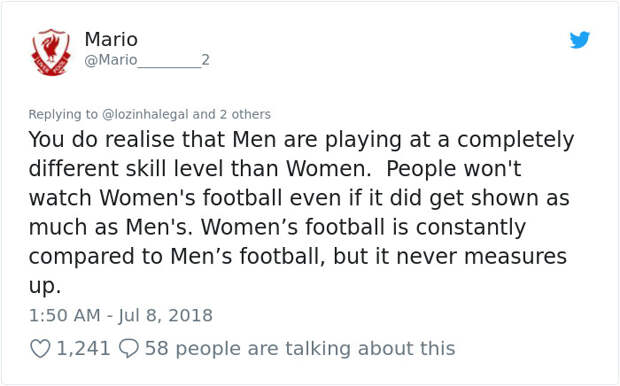Click the @Mario________2 handle

click(147, 60)
